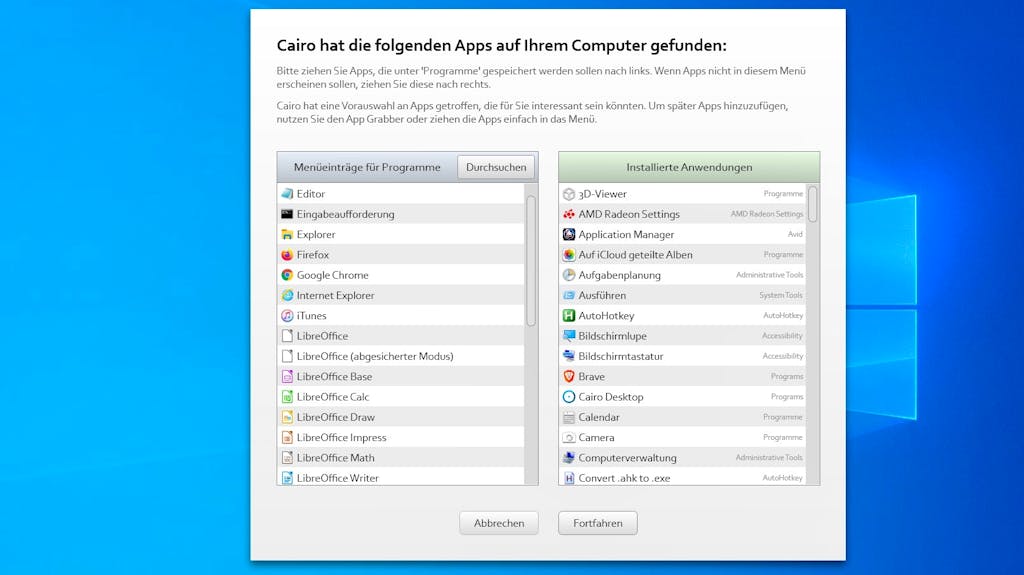The height and width of the screenshot is (575, 1024).
Task: Click the Calendar icon
Action: pyautogui.click(x=569, y=417)
